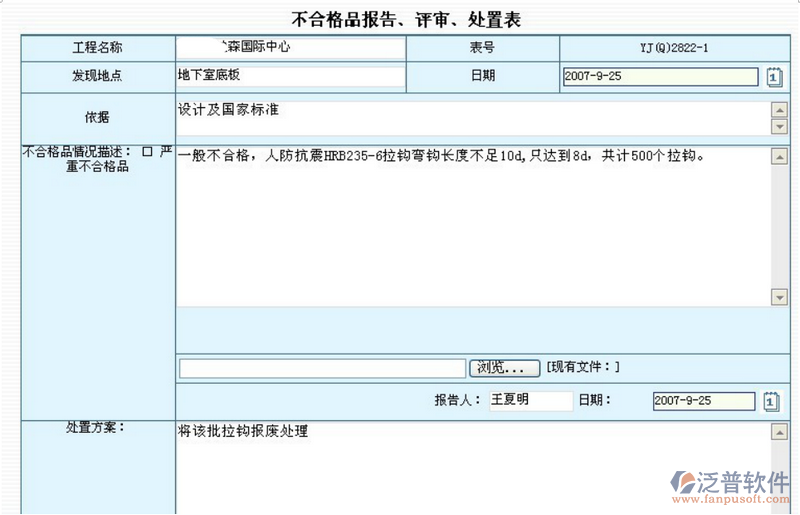Focus the 发现地点 field with 地下室底板

[x=291, y=77]
